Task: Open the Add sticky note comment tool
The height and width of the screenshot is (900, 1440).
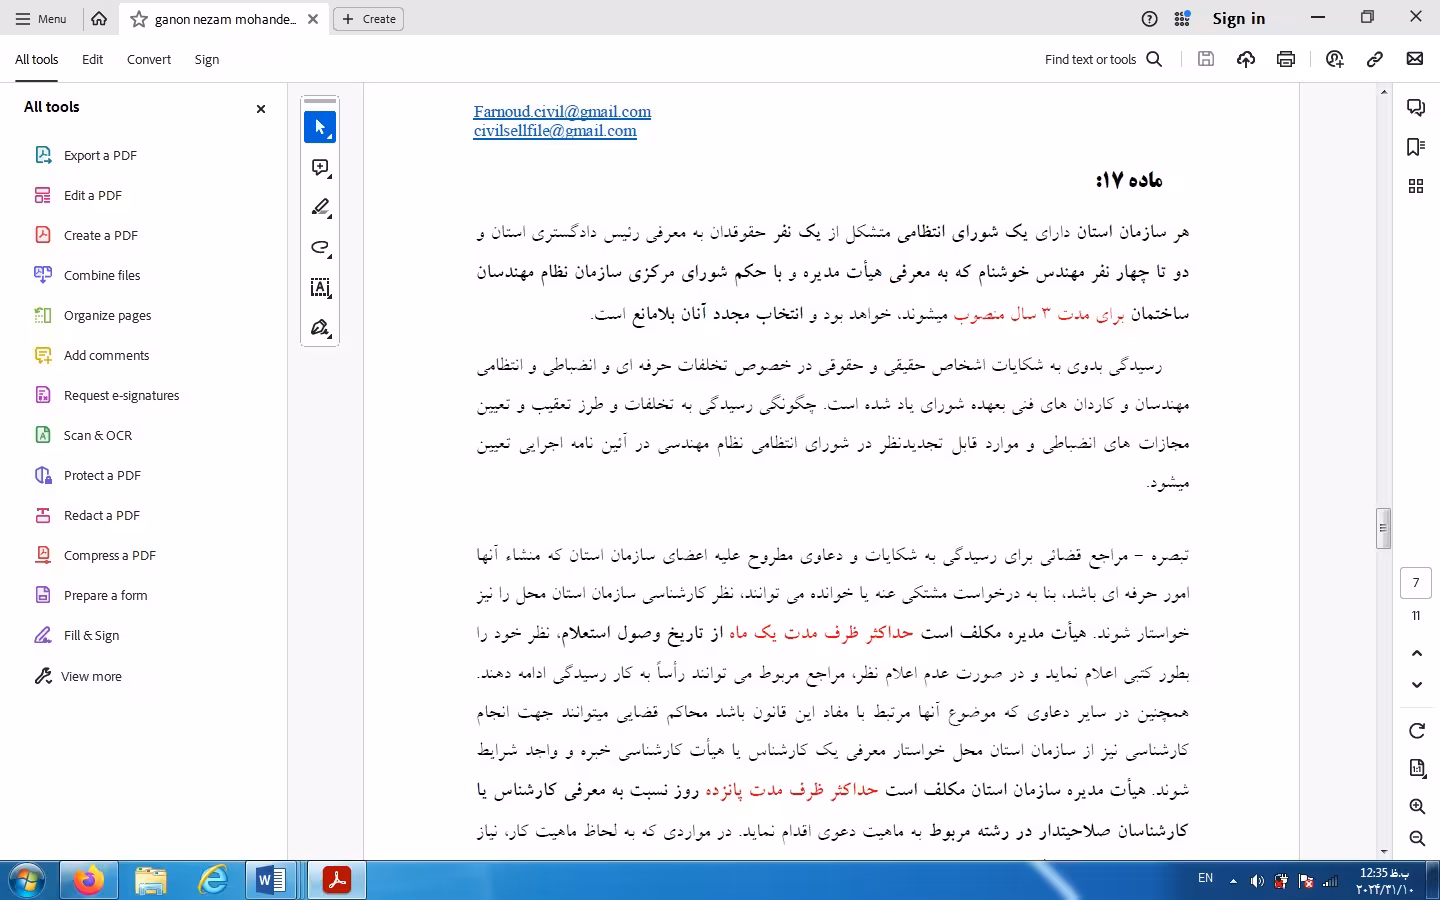Action: tap(318, 167)
